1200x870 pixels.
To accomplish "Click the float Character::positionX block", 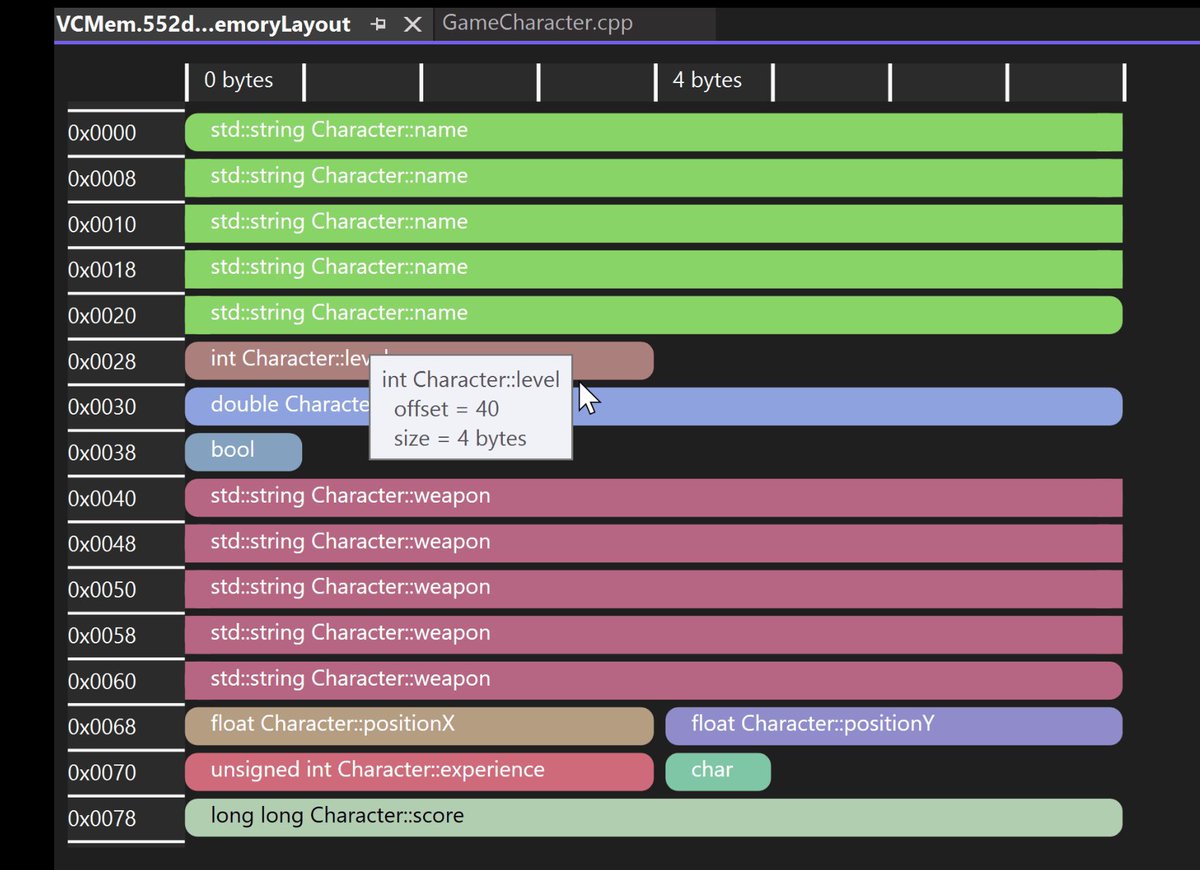I will coord(419,726).
